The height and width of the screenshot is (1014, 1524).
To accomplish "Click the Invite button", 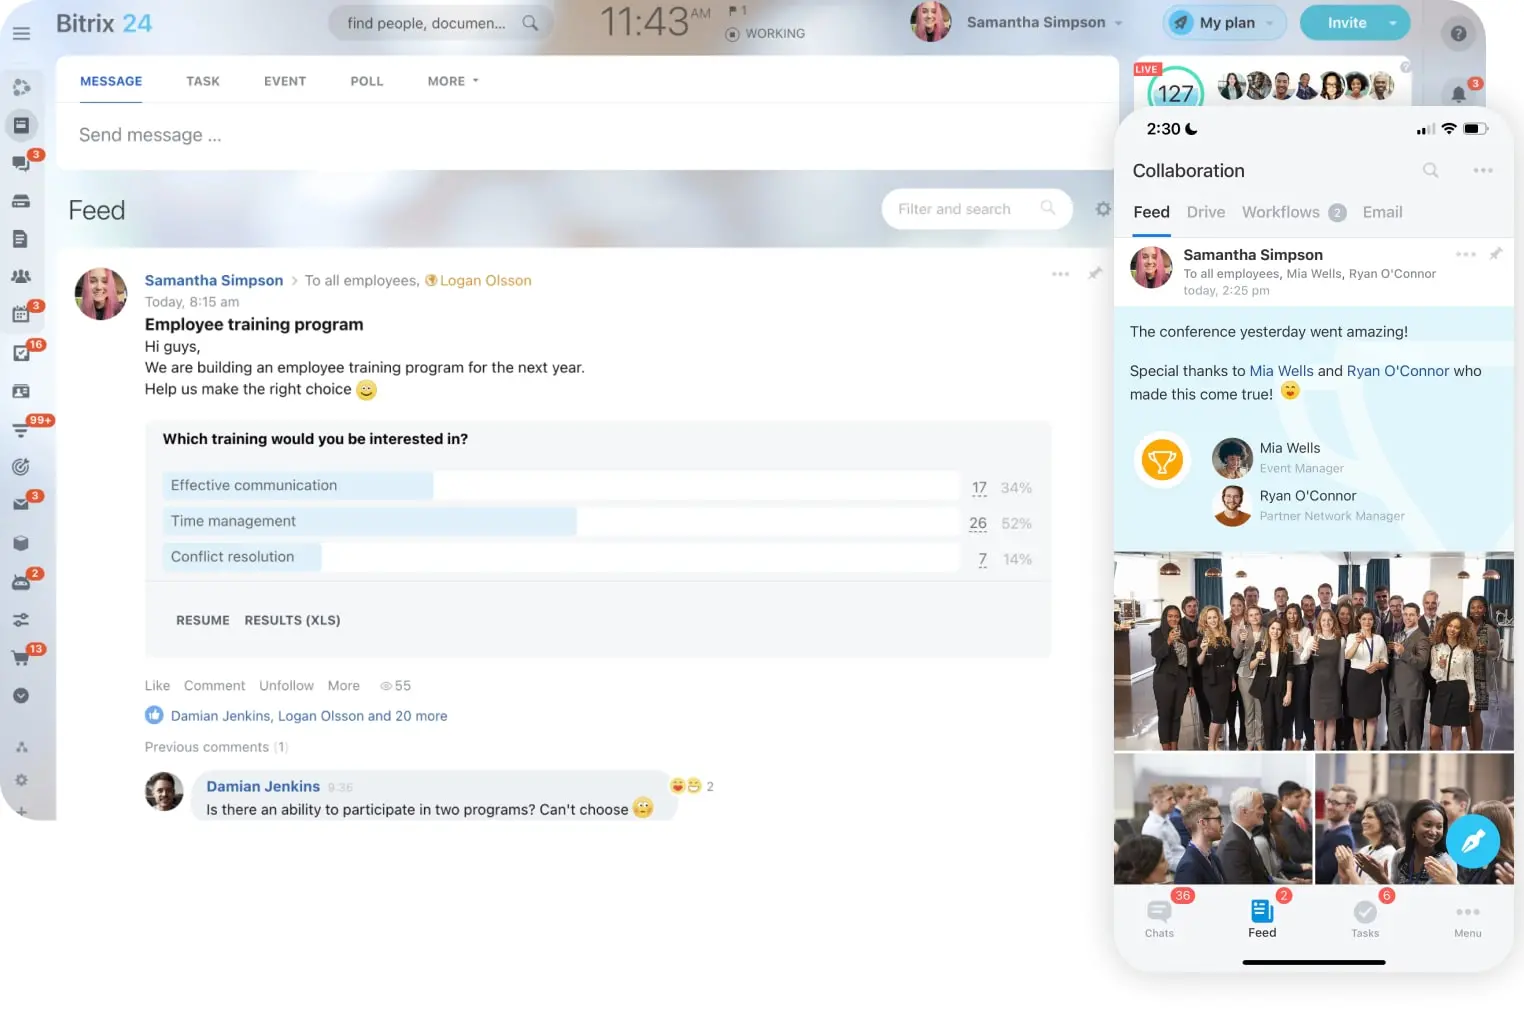I will pos(1346,23).
